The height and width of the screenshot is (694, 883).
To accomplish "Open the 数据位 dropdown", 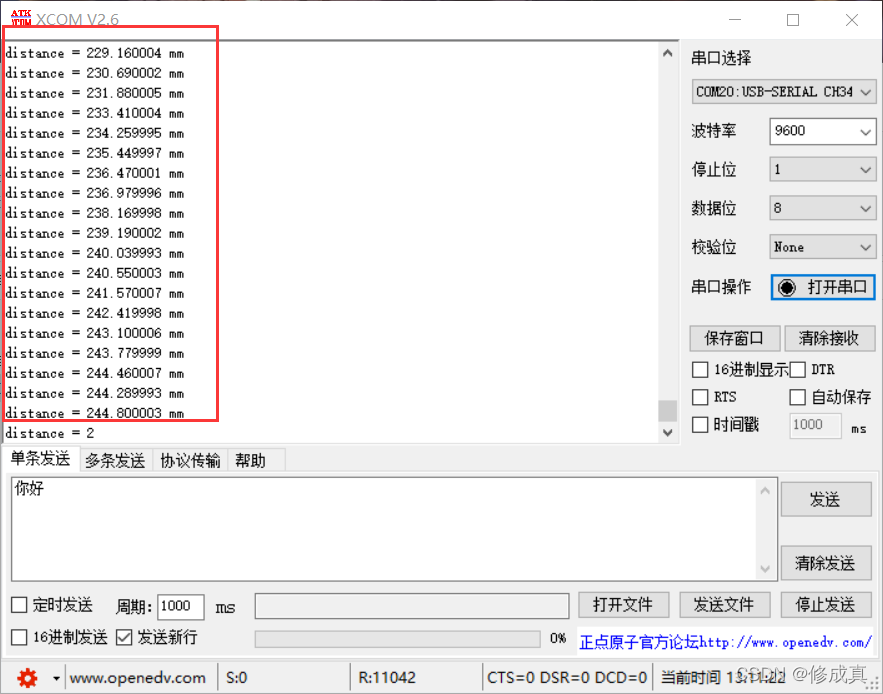I will point(823,208).
